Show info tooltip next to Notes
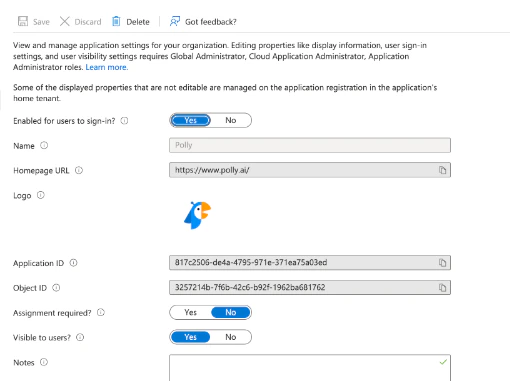Viewport: 510px width, 381px height. (x=44, y=362)
